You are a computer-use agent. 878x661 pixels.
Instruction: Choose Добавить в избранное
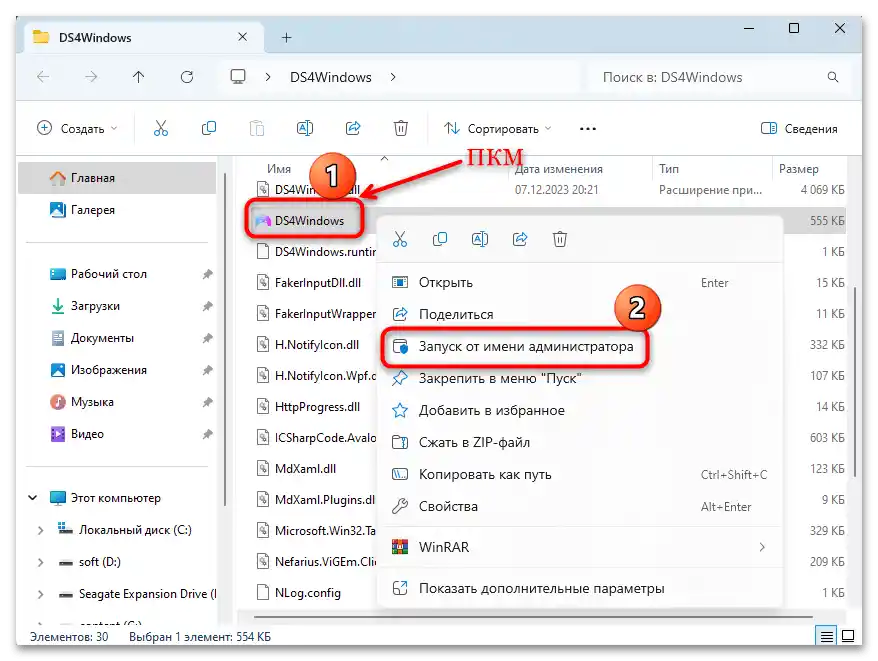[580, 410]
